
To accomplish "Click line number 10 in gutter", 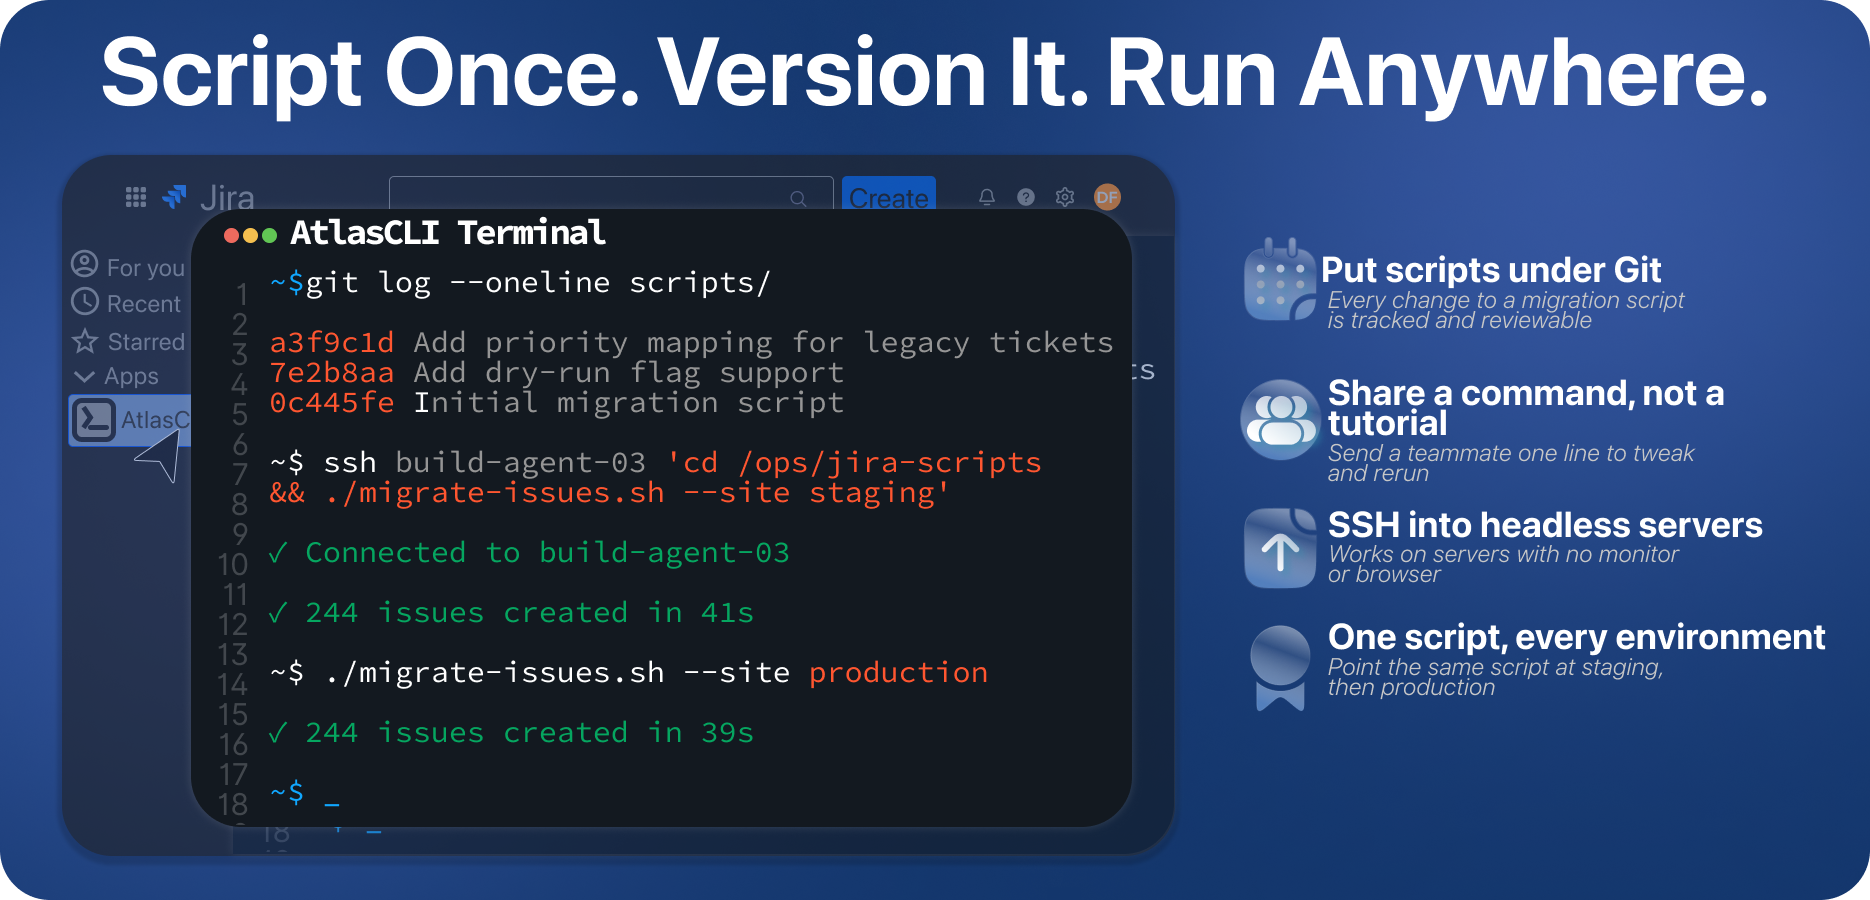I will pos(233,564).
